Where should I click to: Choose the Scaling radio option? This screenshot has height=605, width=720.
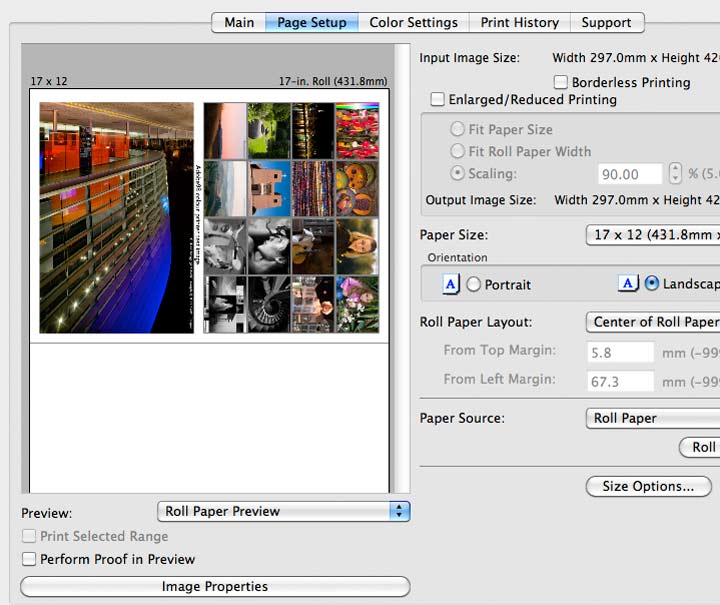click(457, 173)
